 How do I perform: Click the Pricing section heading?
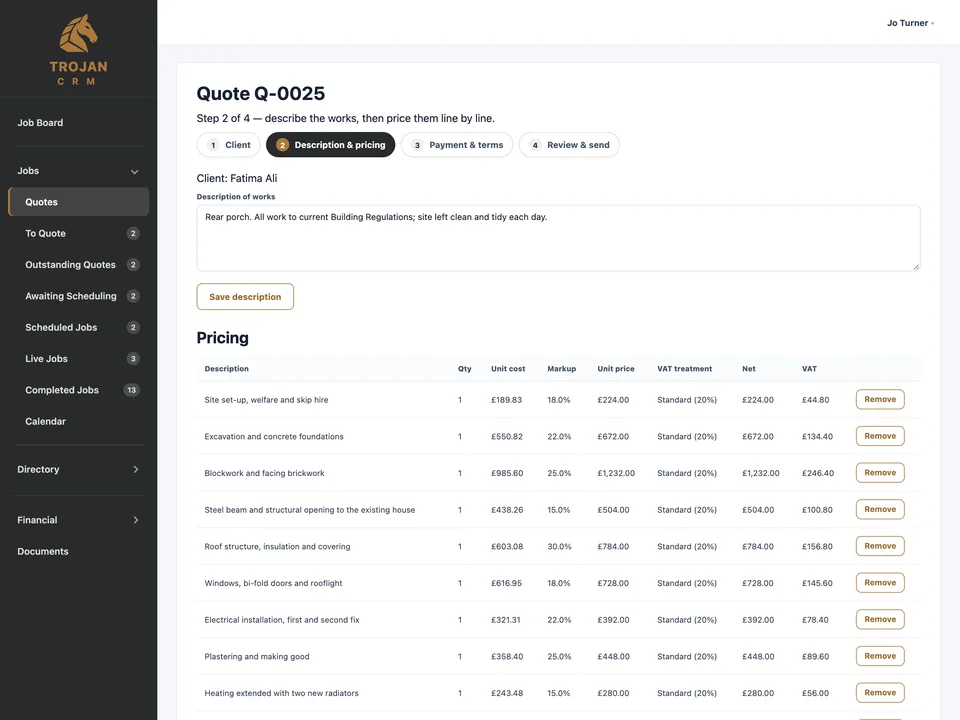(x=223, y=338)
